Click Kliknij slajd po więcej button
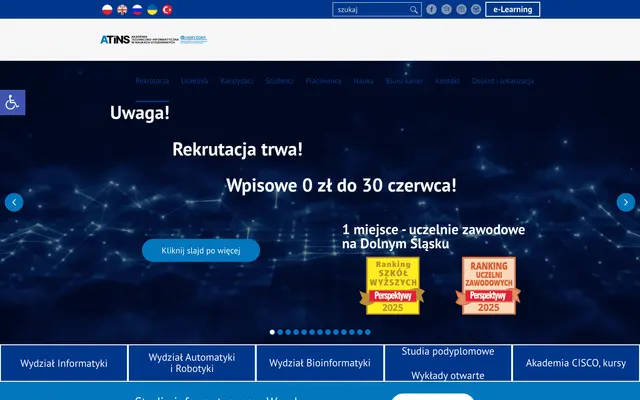 (201, 251)
